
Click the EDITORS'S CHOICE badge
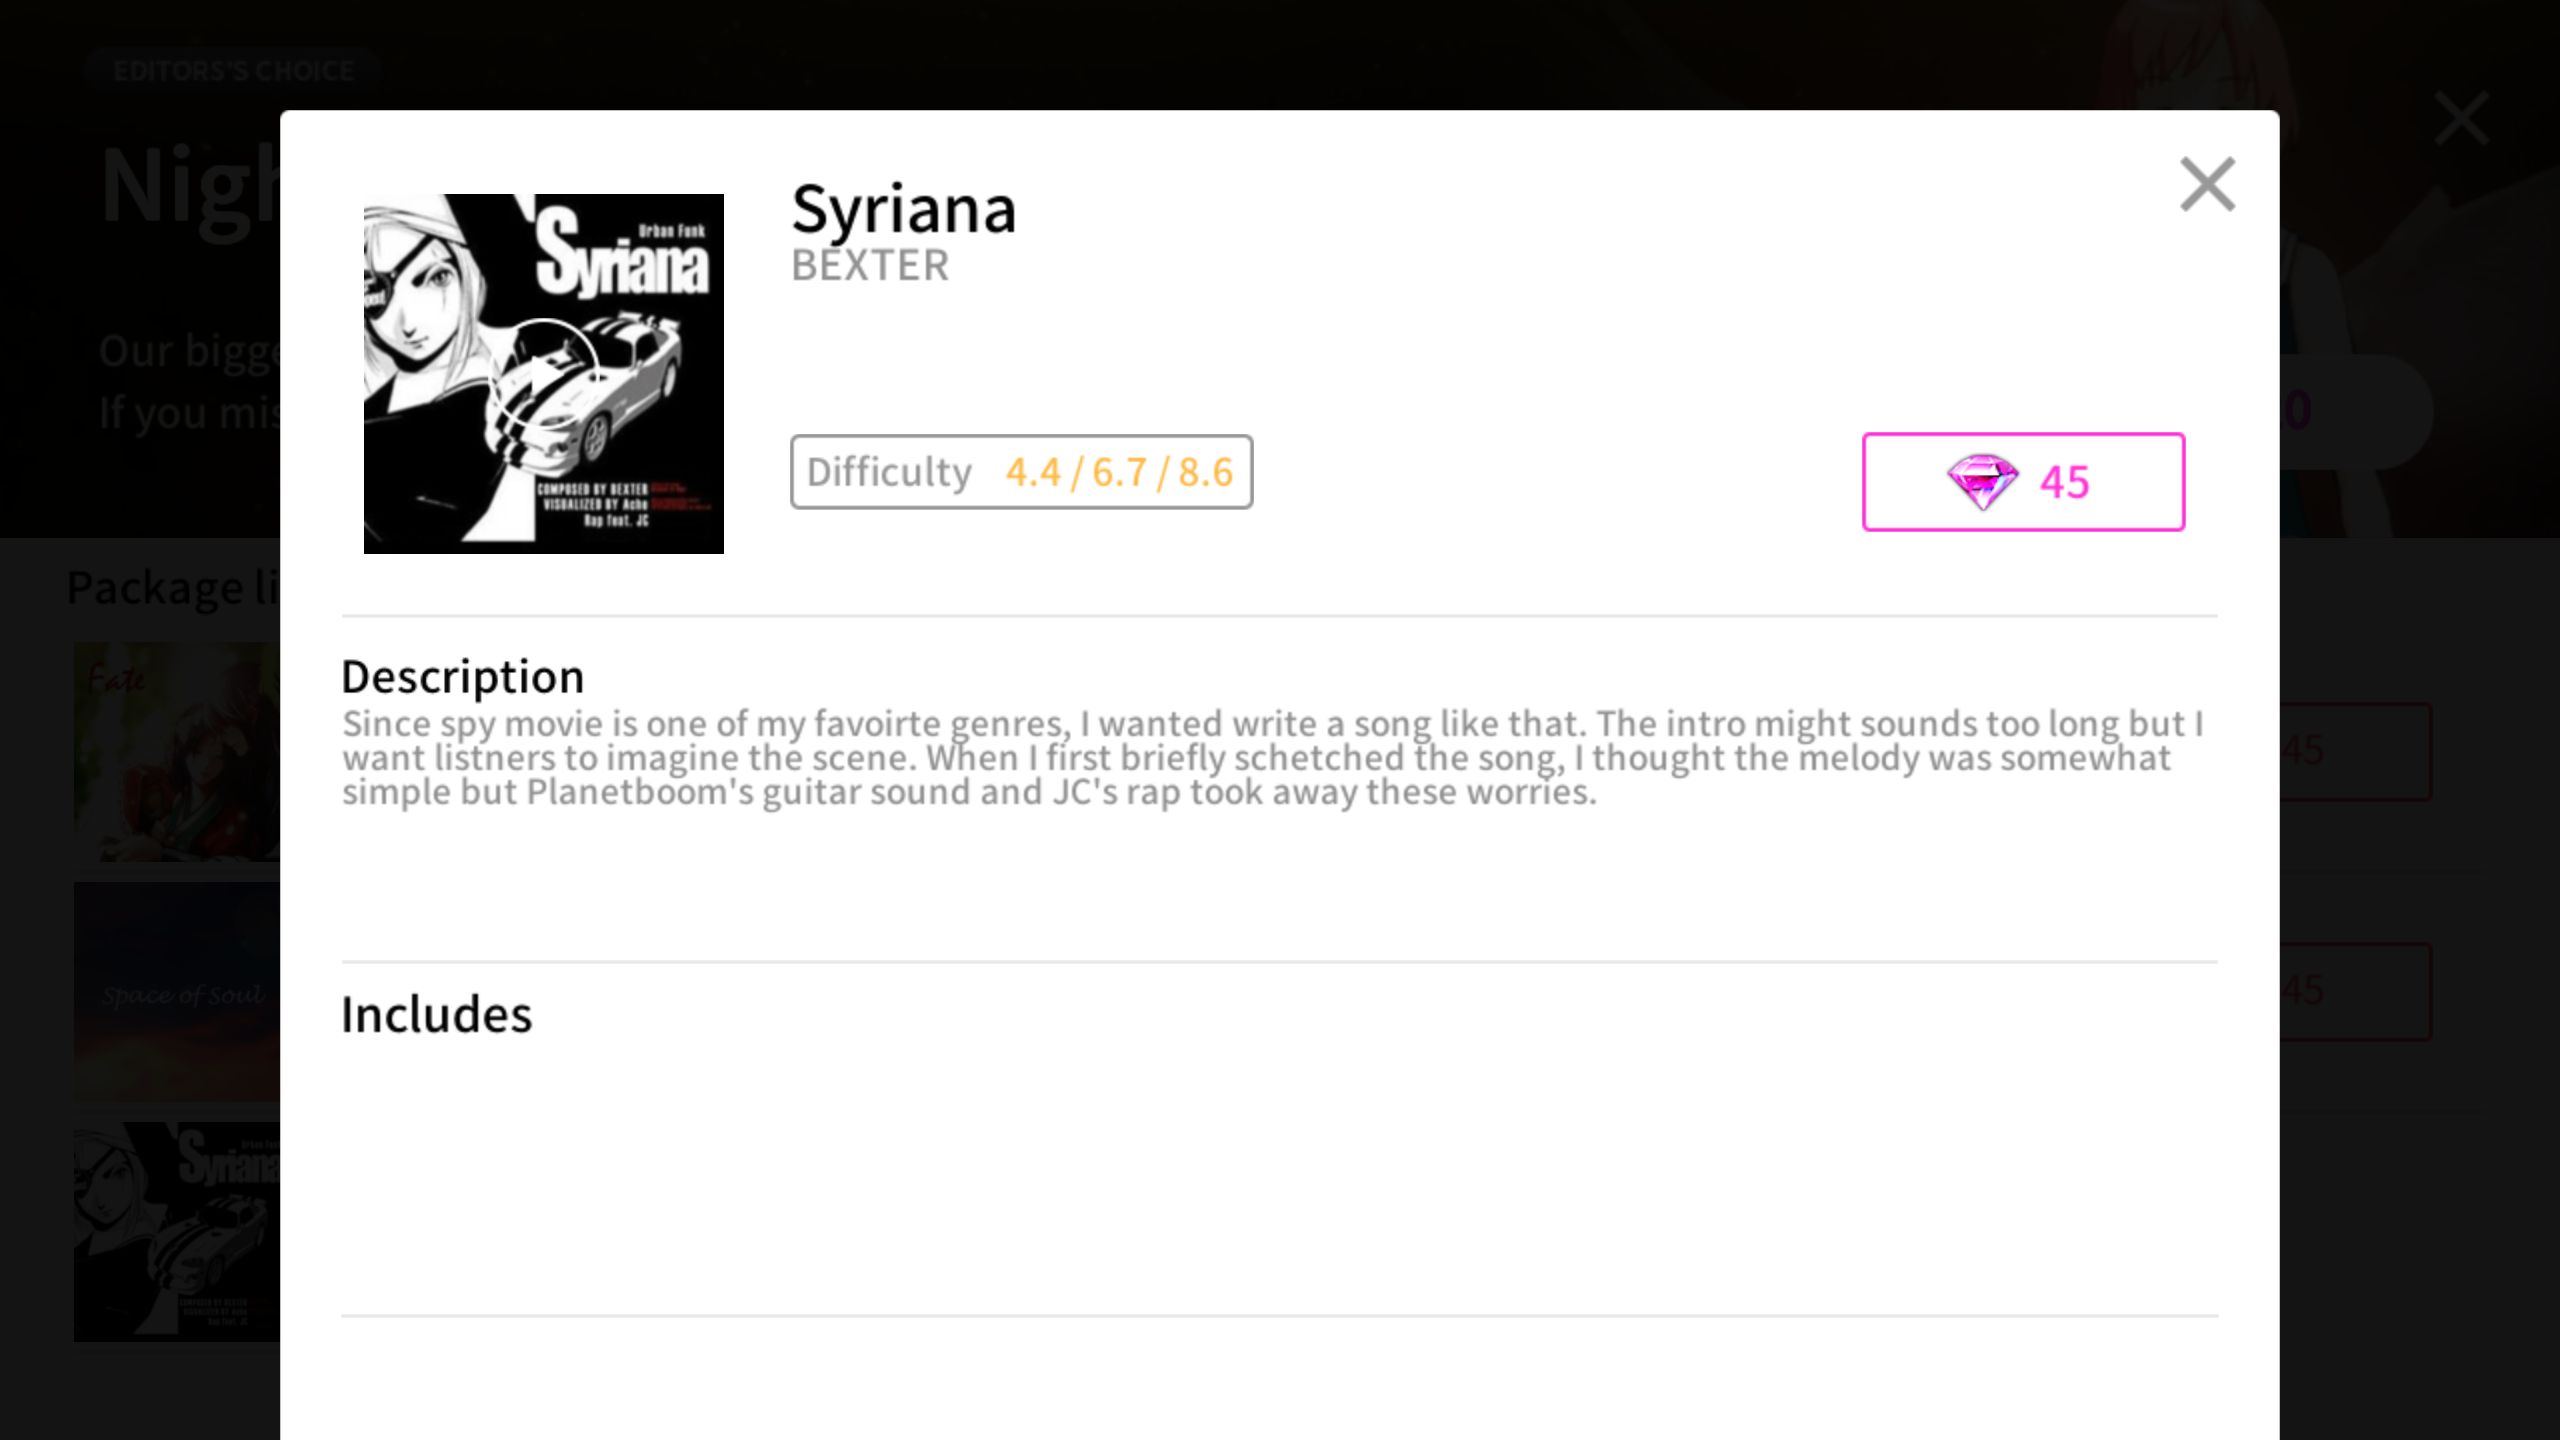[x=234, y=70]
